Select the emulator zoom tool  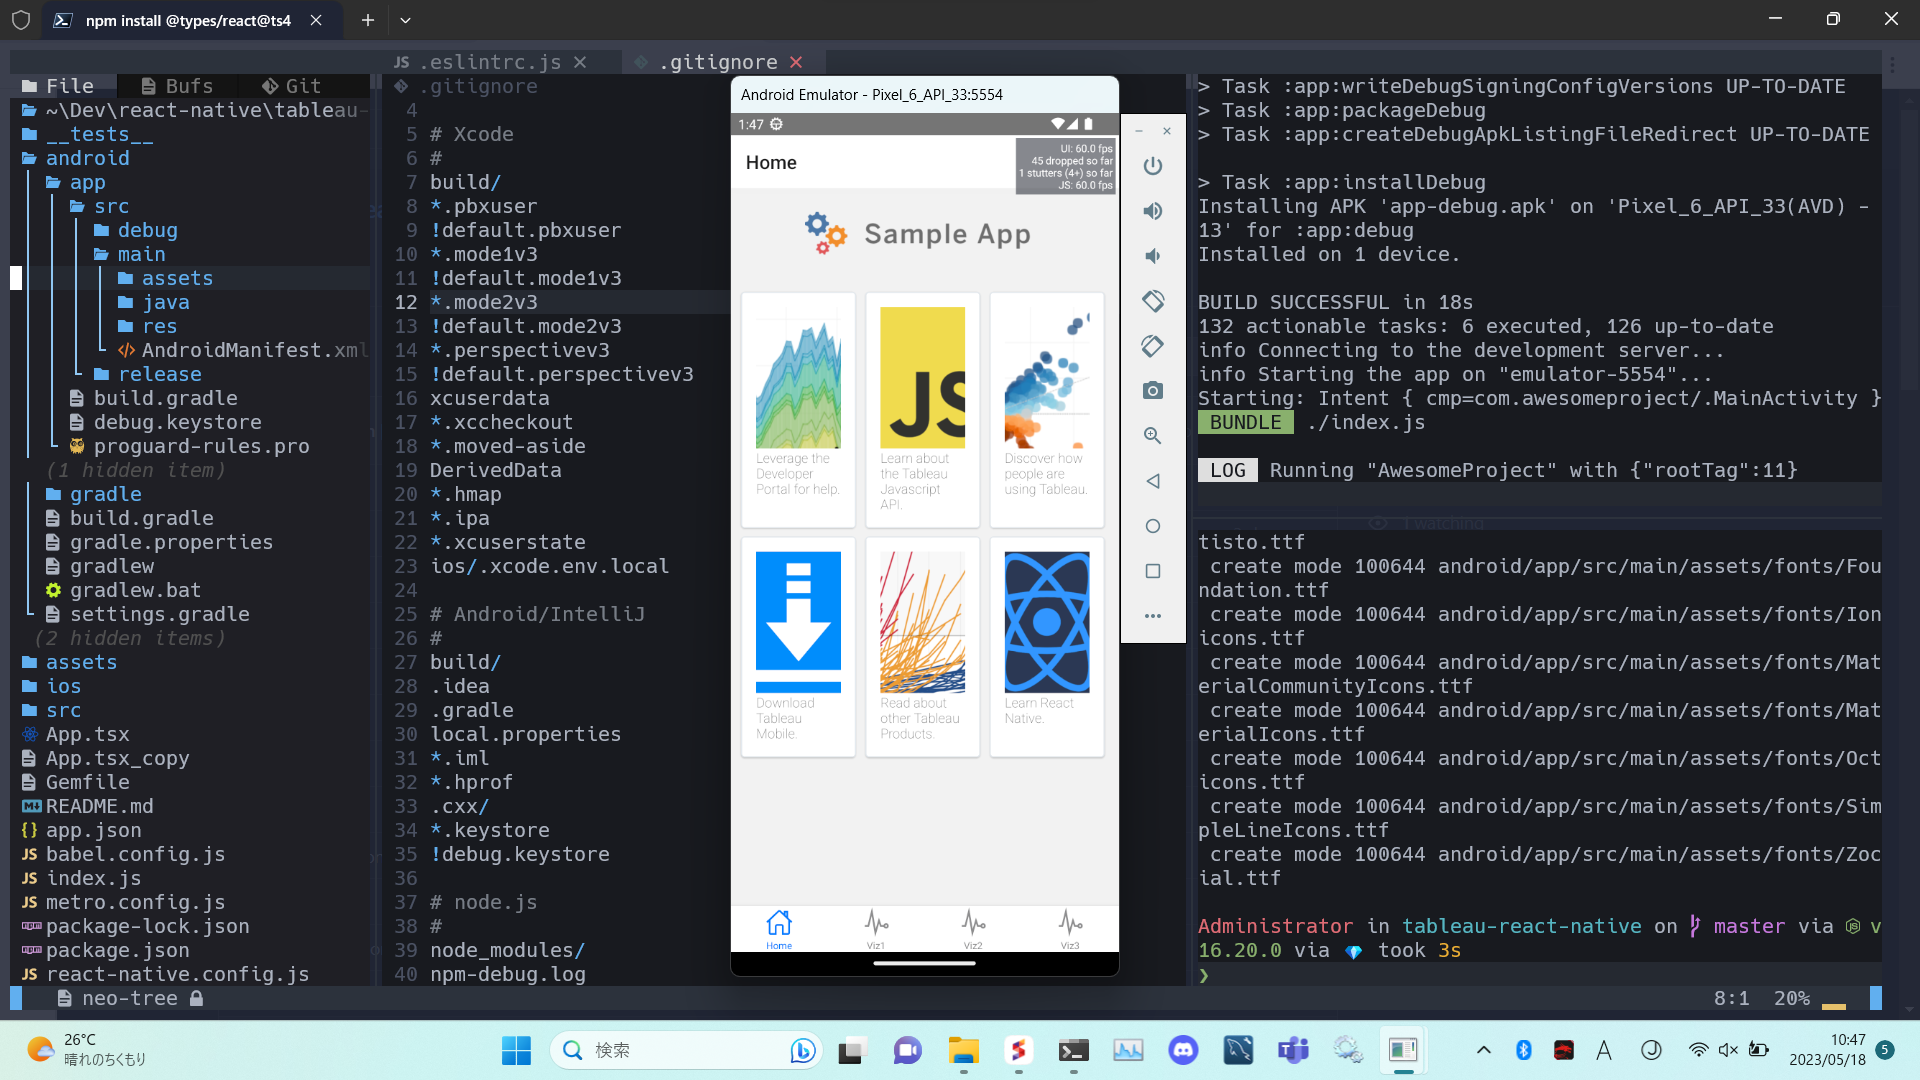(1153, 435)
